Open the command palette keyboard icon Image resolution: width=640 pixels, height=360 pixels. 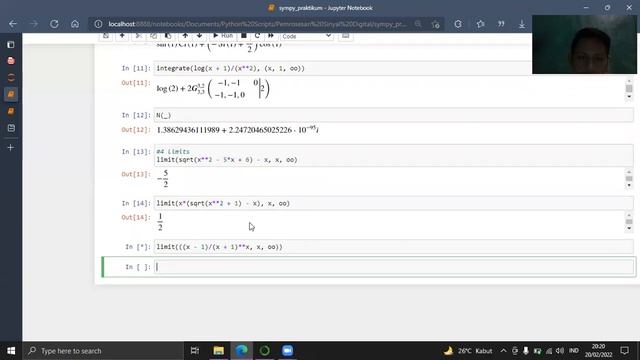tap(345, 36)
